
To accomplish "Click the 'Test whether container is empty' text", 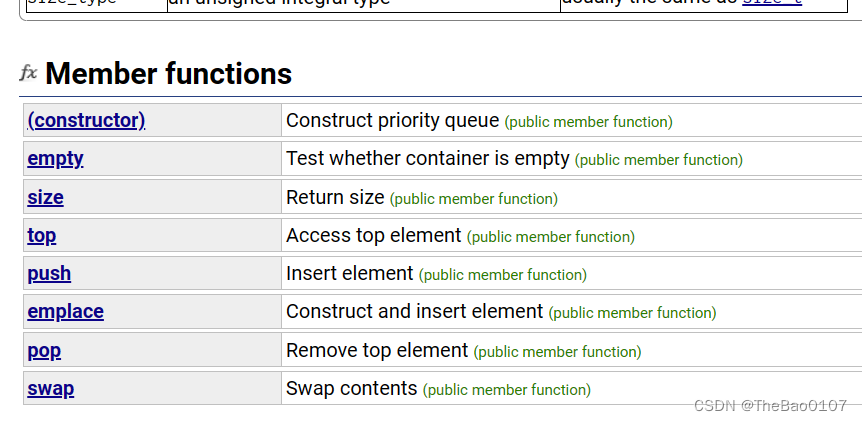I will point(427,159).
